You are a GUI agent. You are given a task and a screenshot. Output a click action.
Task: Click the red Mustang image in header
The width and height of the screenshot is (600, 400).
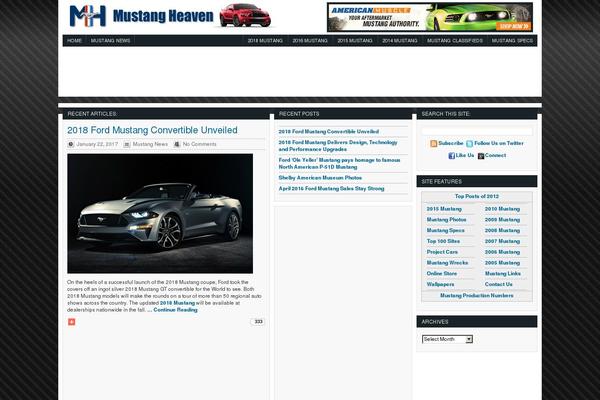[245, 15]
